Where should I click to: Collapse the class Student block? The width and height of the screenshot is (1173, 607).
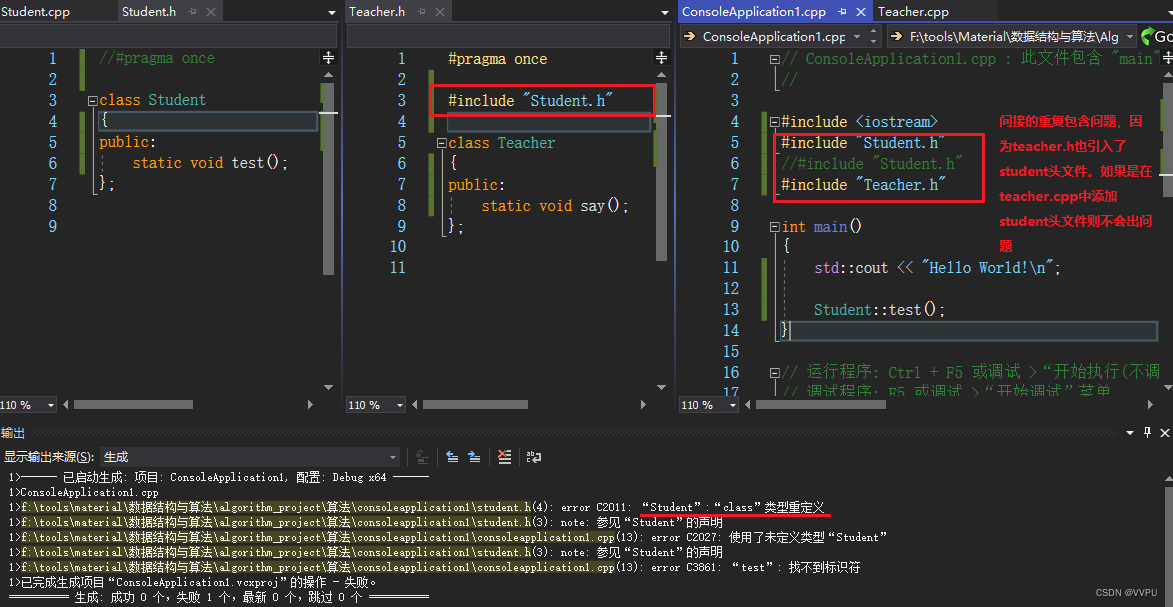pos(92,100)
